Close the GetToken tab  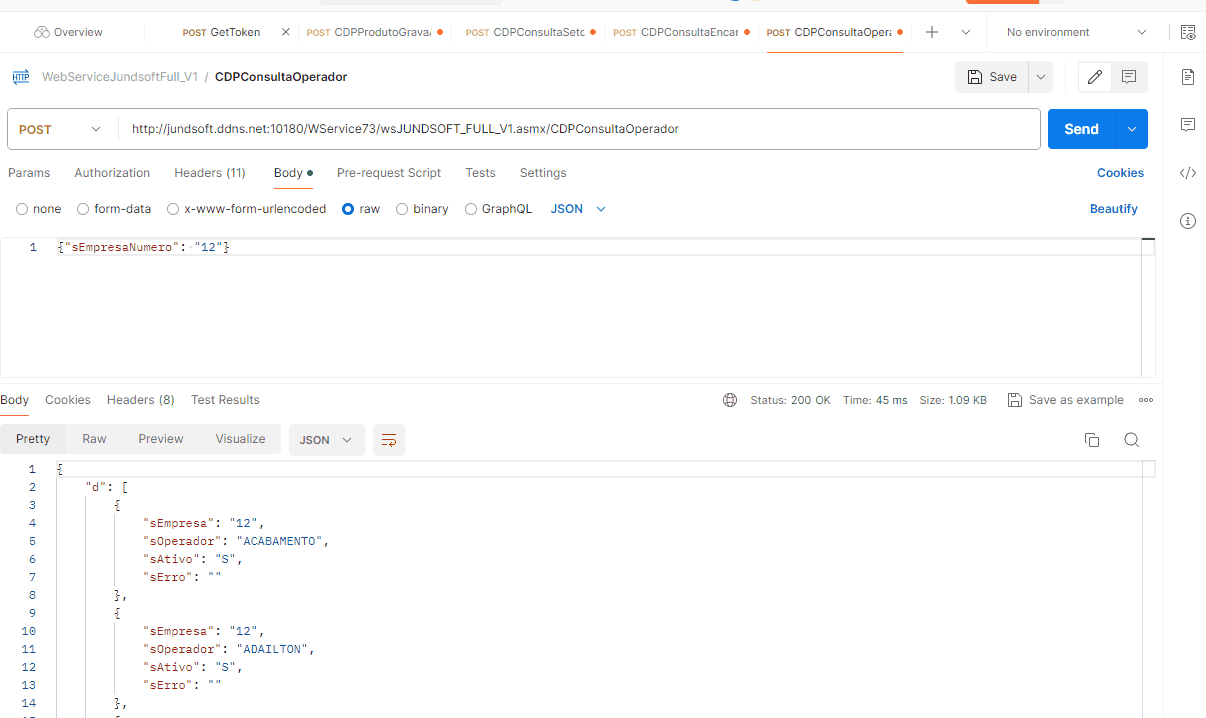click(286, 32)
